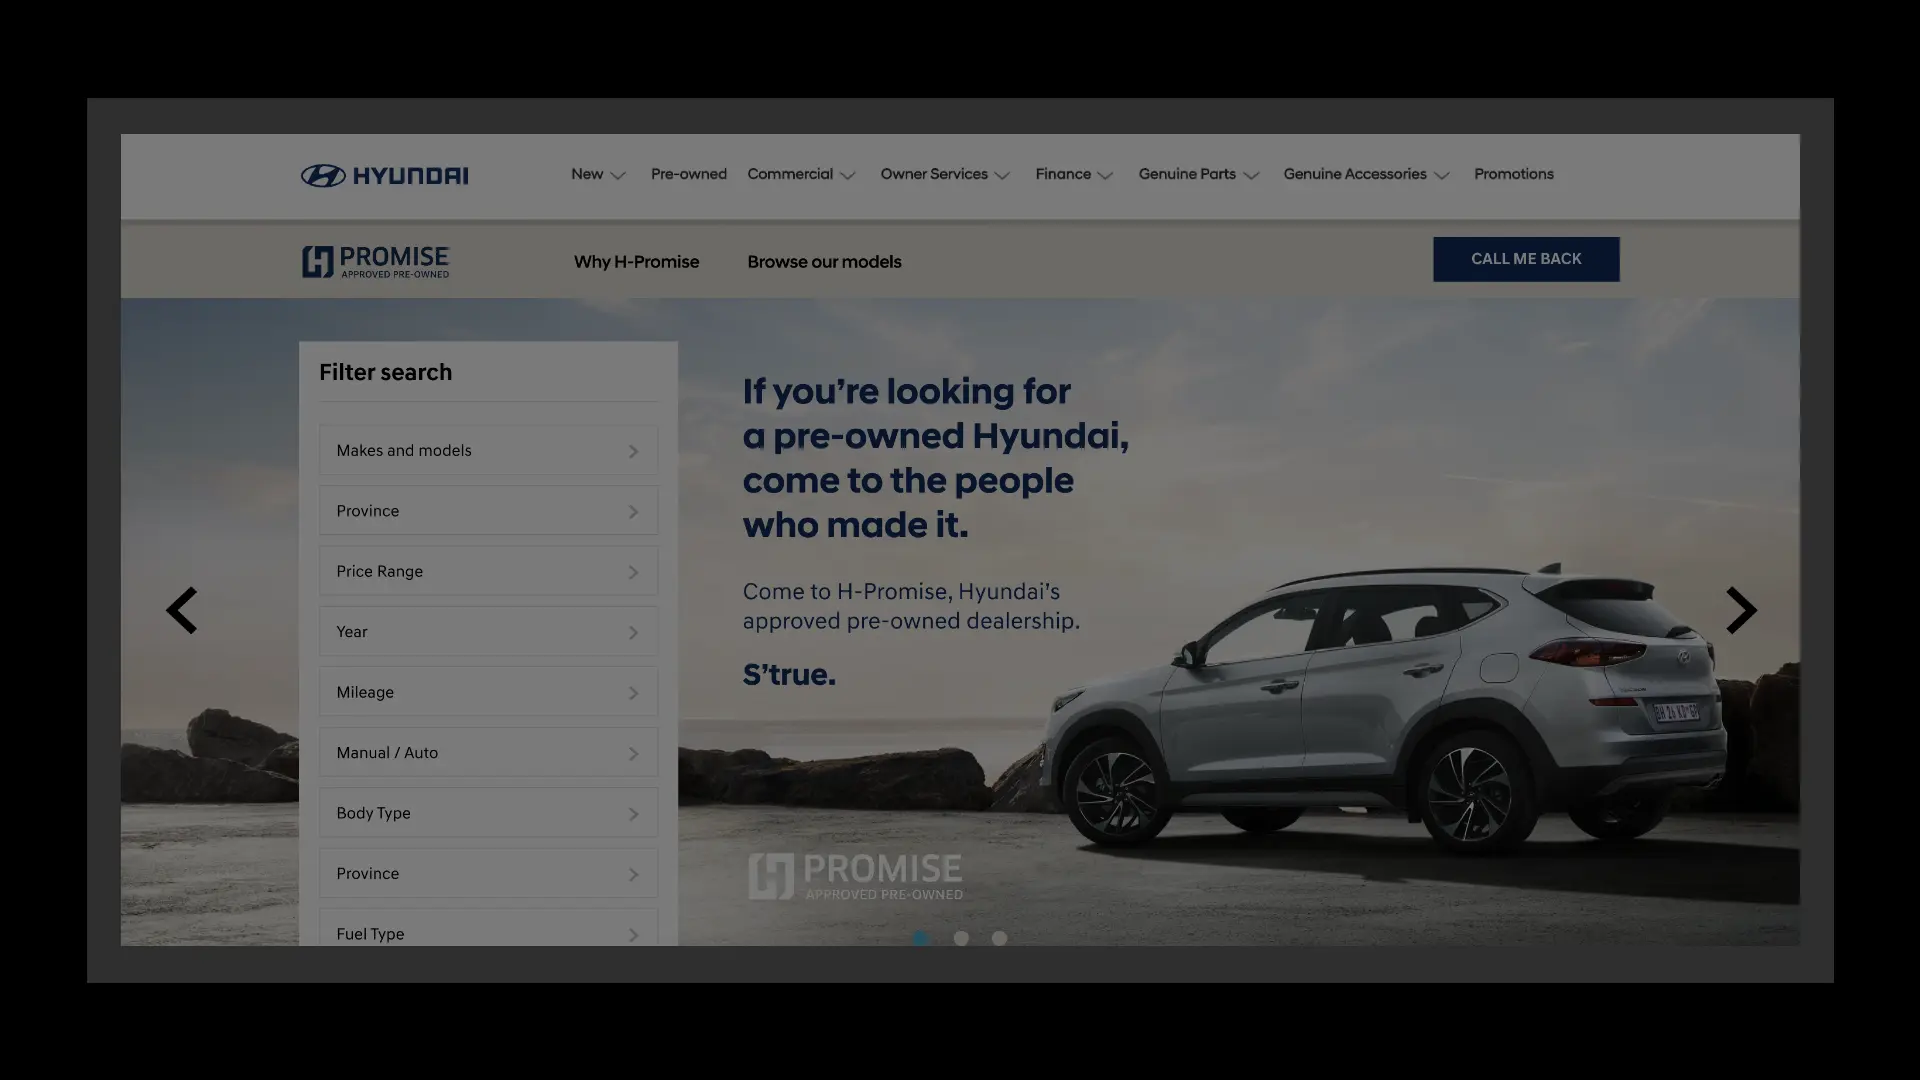Expand the Price Range filter
Screen dimensions: 1920x1080
tap(488, 572)
